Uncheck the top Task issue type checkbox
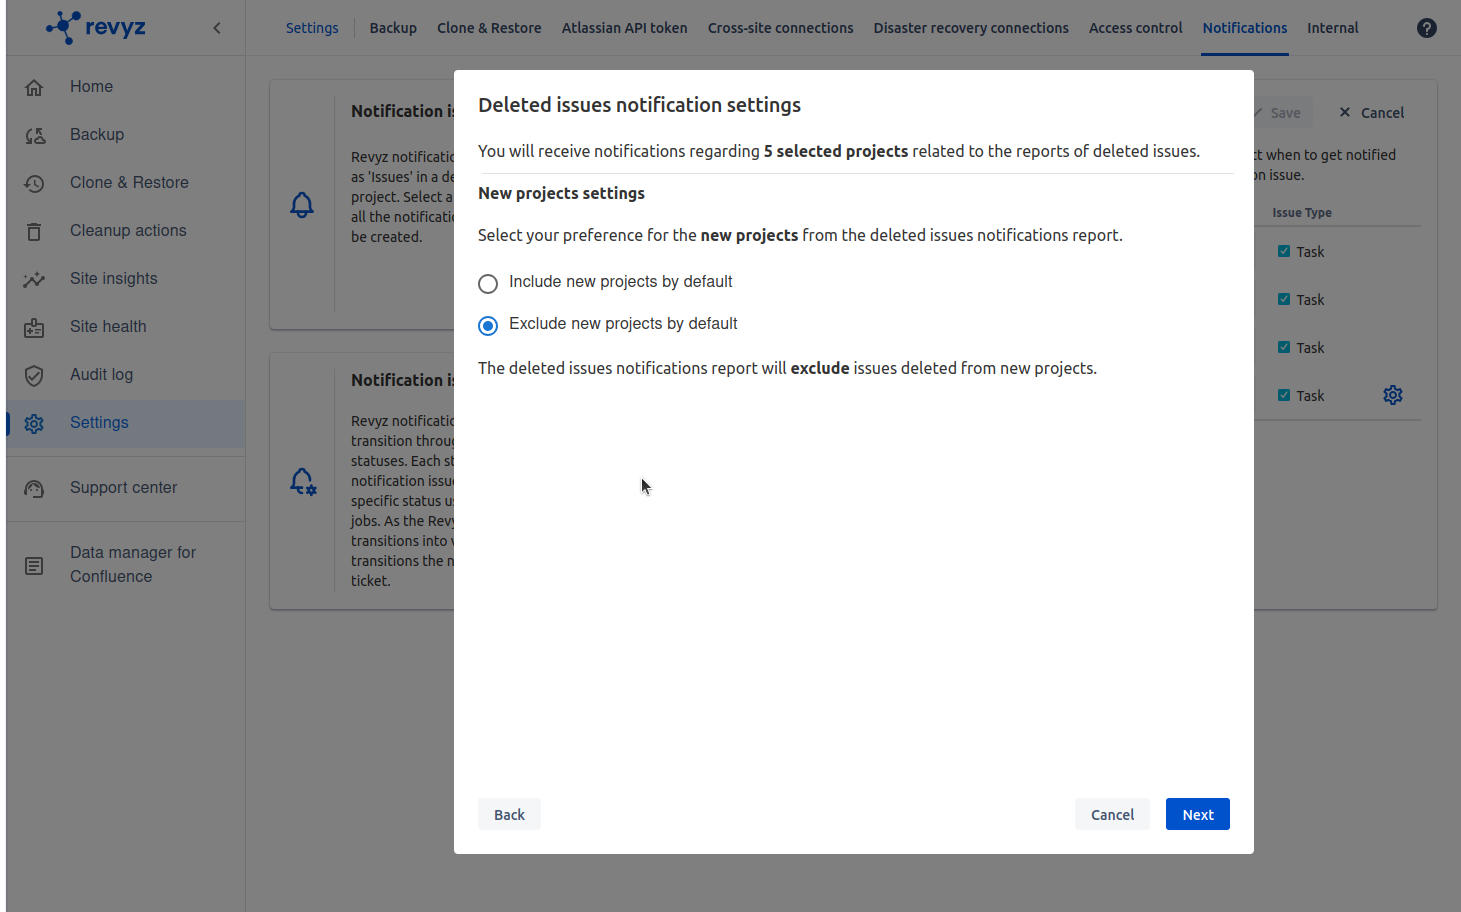This screenshot has width=1461, height=912. tap(1284, 251)
